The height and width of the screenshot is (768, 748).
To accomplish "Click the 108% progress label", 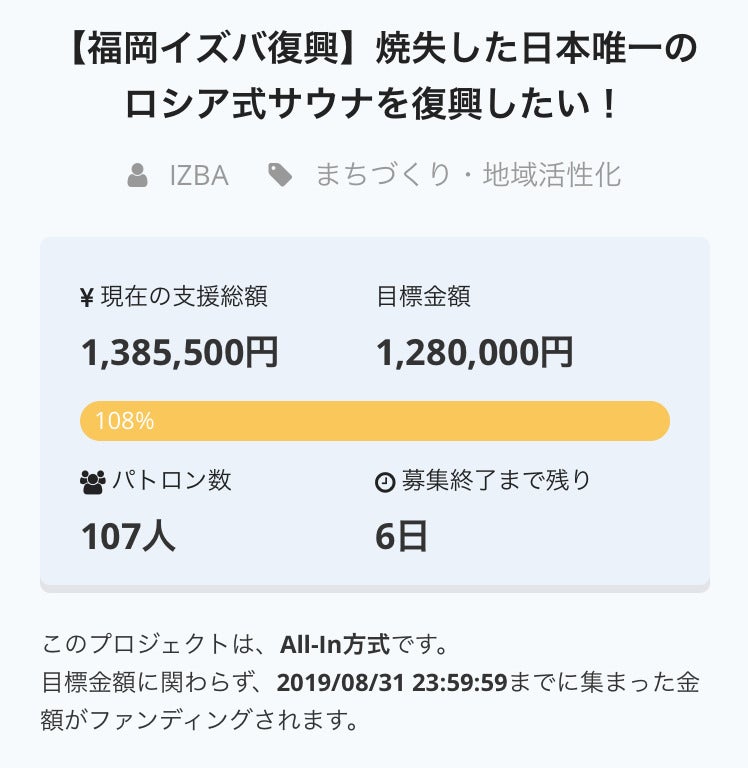I will (125, 421).
